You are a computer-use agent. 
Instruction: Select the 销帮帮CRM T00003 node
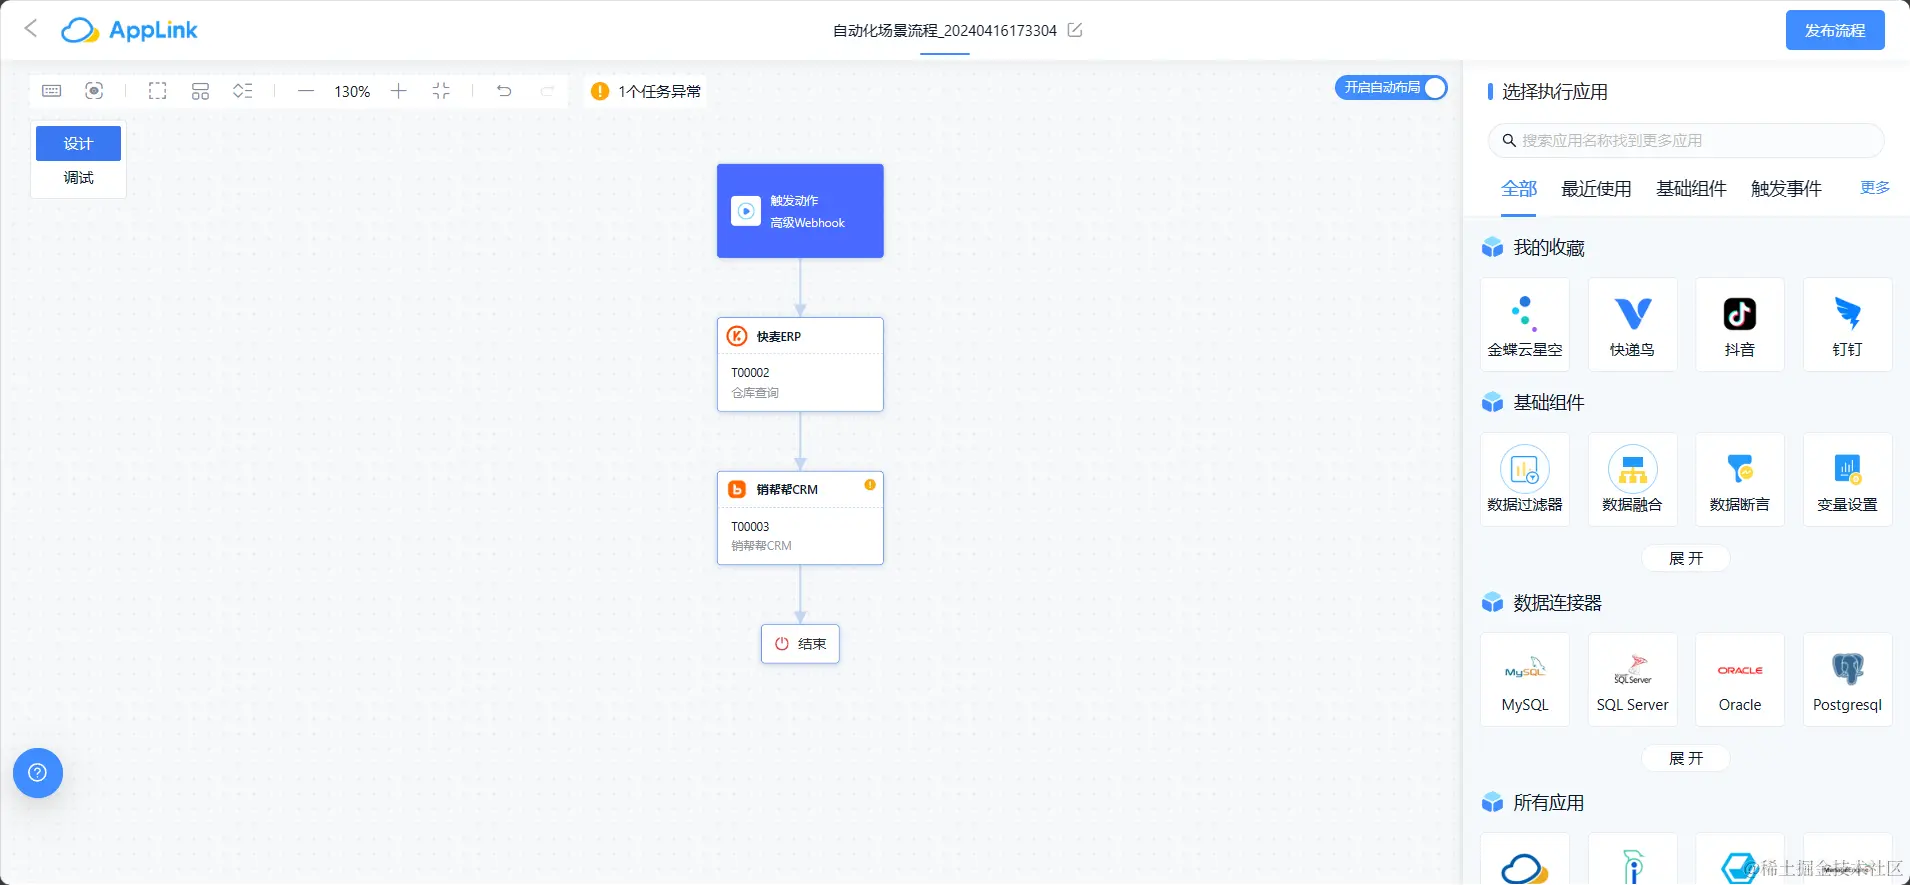point(800,518)
